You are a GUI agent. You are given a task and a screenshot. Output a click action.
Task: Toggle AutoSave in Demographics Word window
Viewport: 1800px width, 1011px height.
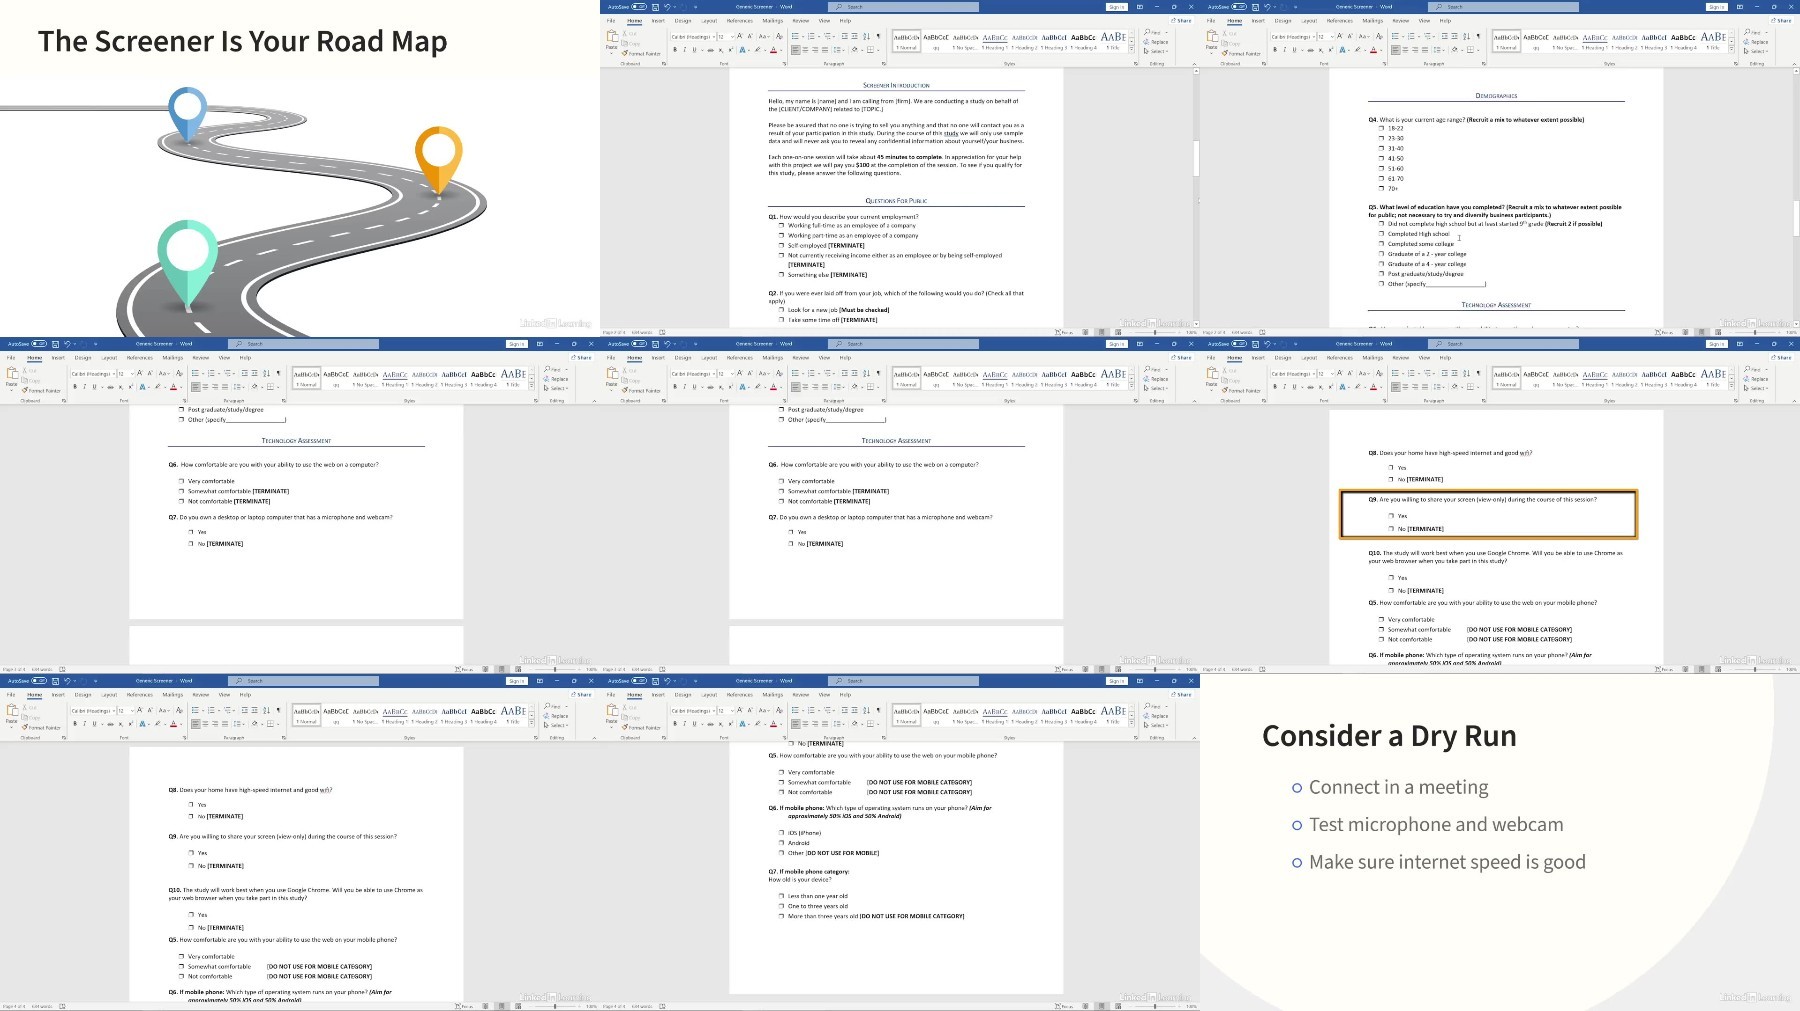coord(1239,7)
